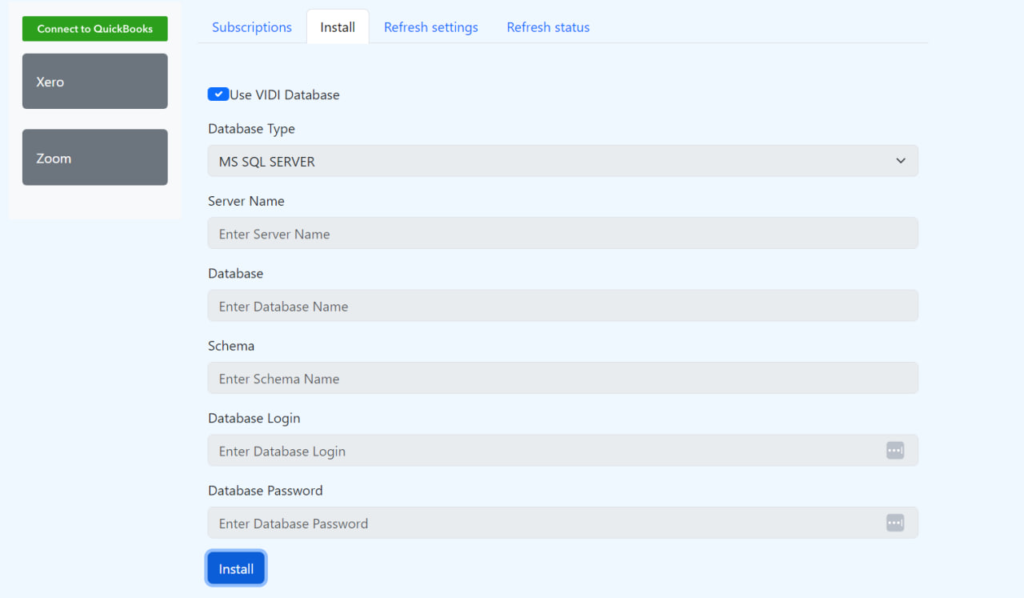Image resolution: width=1024 pixels, height=598 pixels.
Task: Select the Enter Schema Name input
Action: [562, 379]
